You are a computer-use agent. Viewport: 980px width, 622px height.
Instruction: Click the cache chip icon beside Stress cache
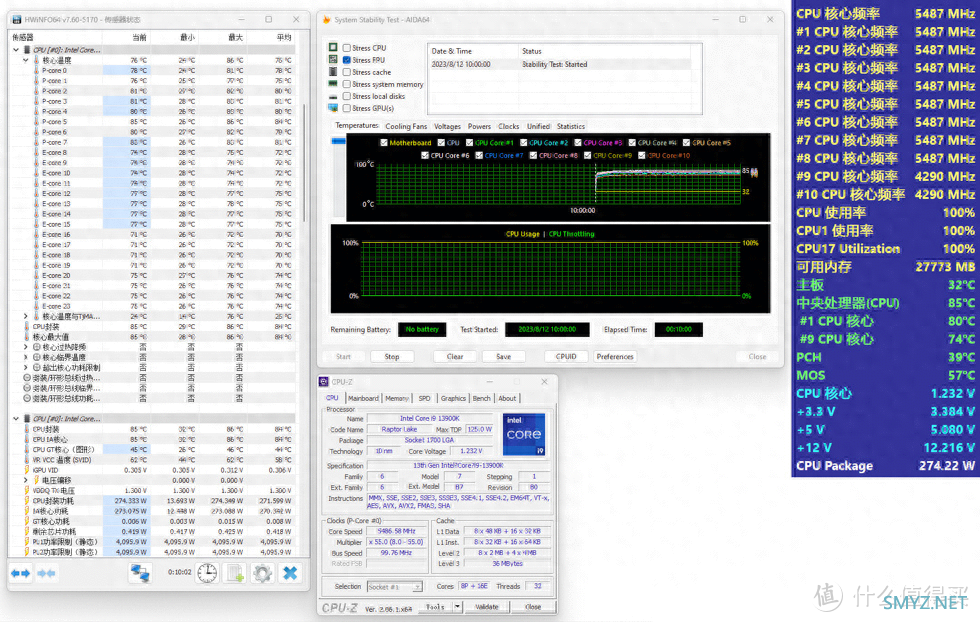333,72
